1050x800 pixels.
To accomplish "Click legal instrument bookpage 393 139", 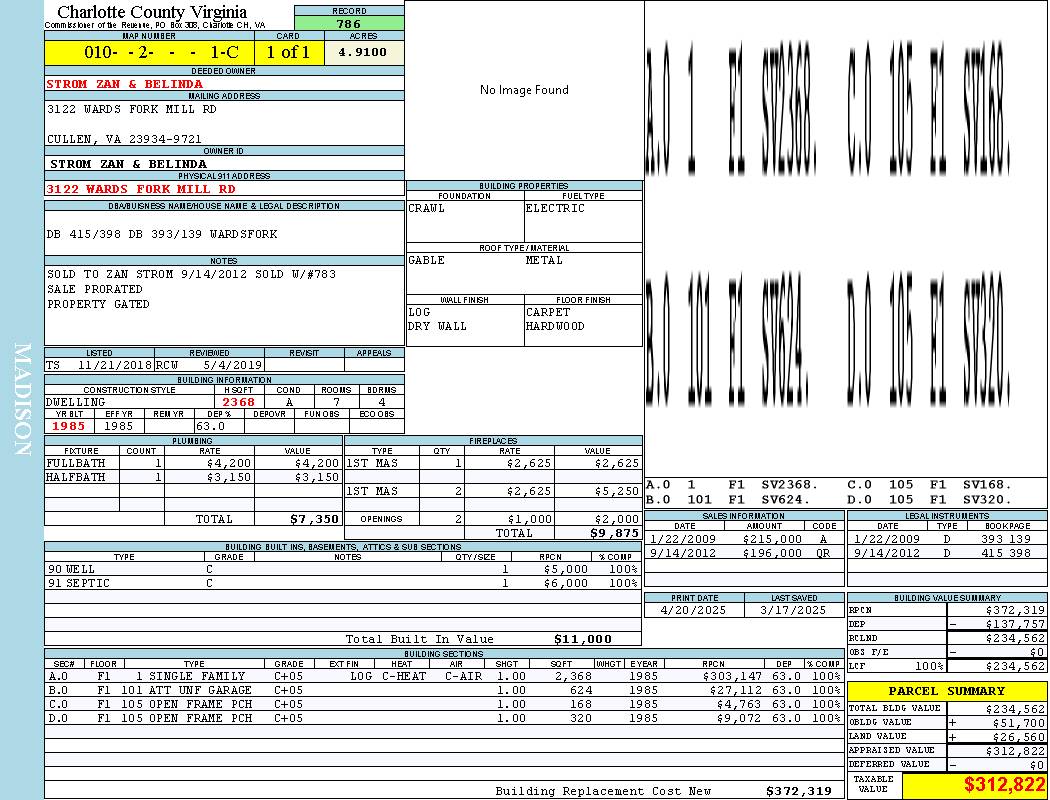I will click(1008, 539).
